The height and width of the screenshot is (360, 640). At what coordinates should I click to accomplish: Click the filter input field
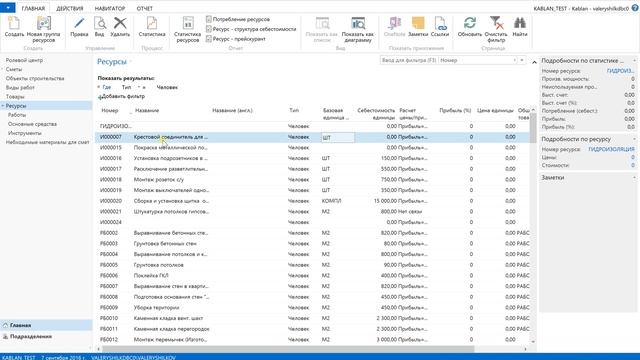tap(409, 60)
